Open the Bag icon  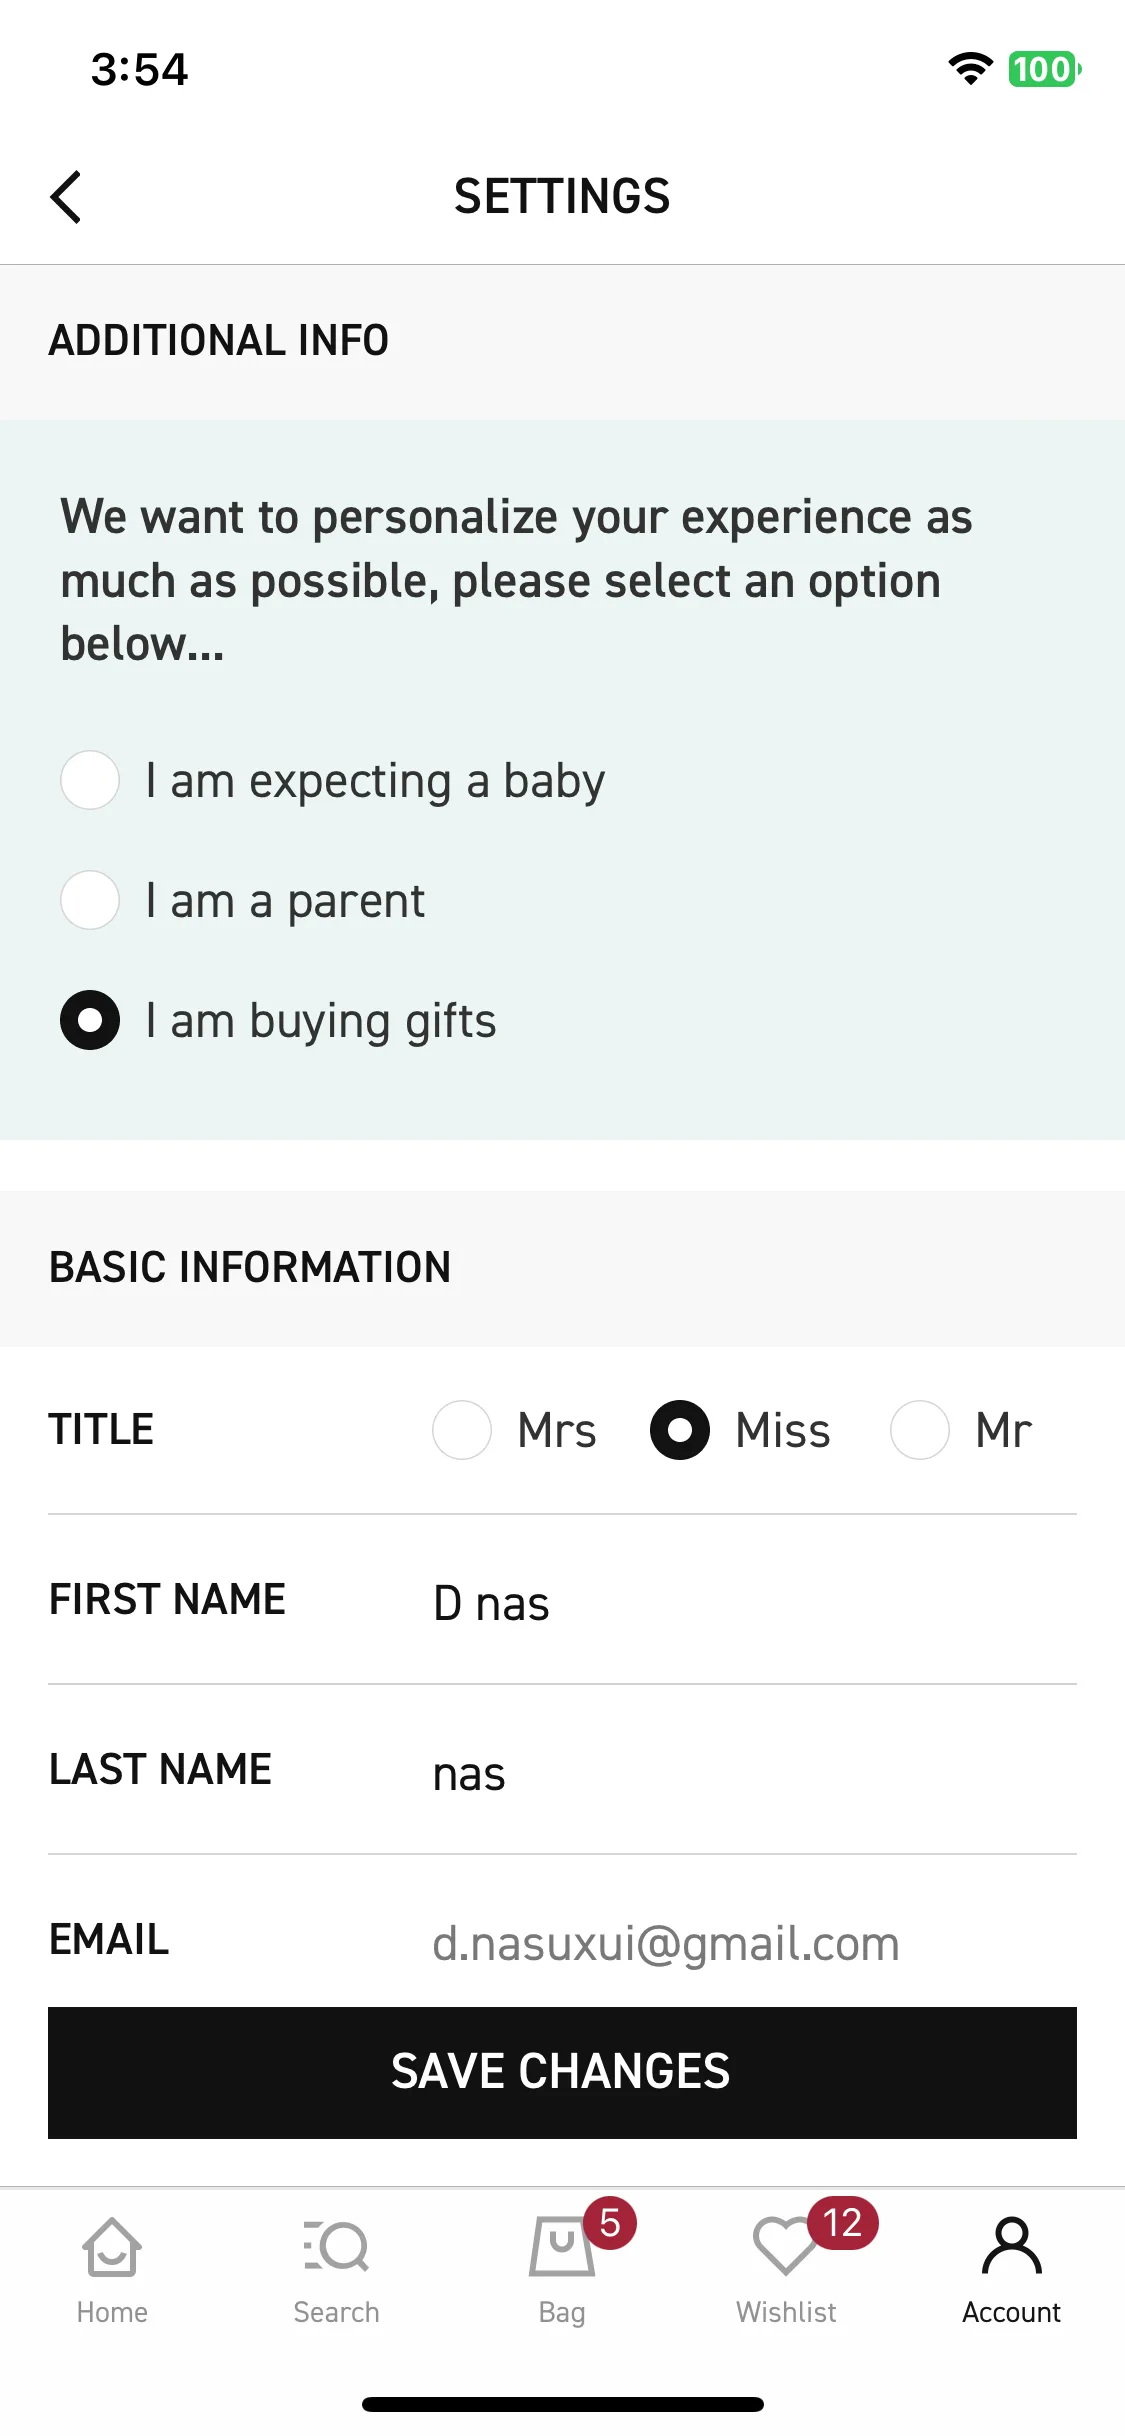(562, 2248)
